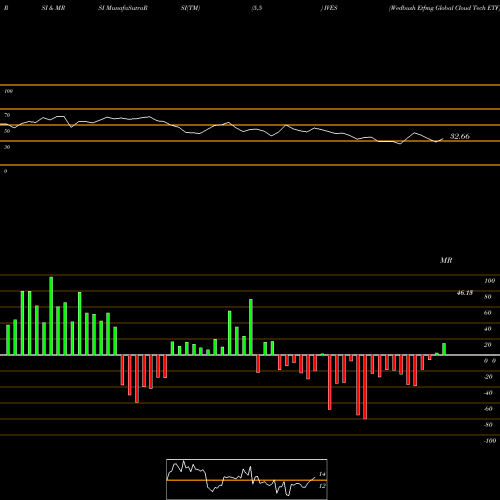This screenshot has width=500, height=500.
Task: Click the last green MR bar at right
Action: [444, 349]
